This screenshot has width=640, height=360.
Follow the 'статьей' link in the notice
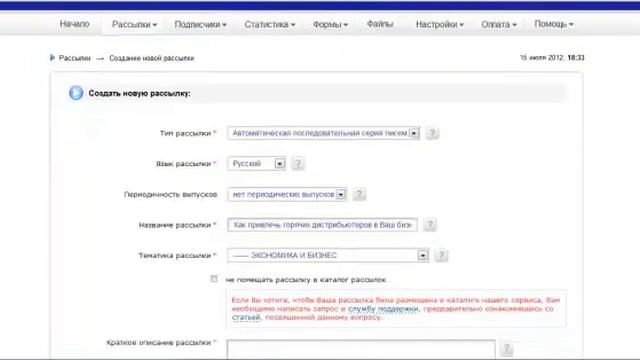(x=246, y=317)
